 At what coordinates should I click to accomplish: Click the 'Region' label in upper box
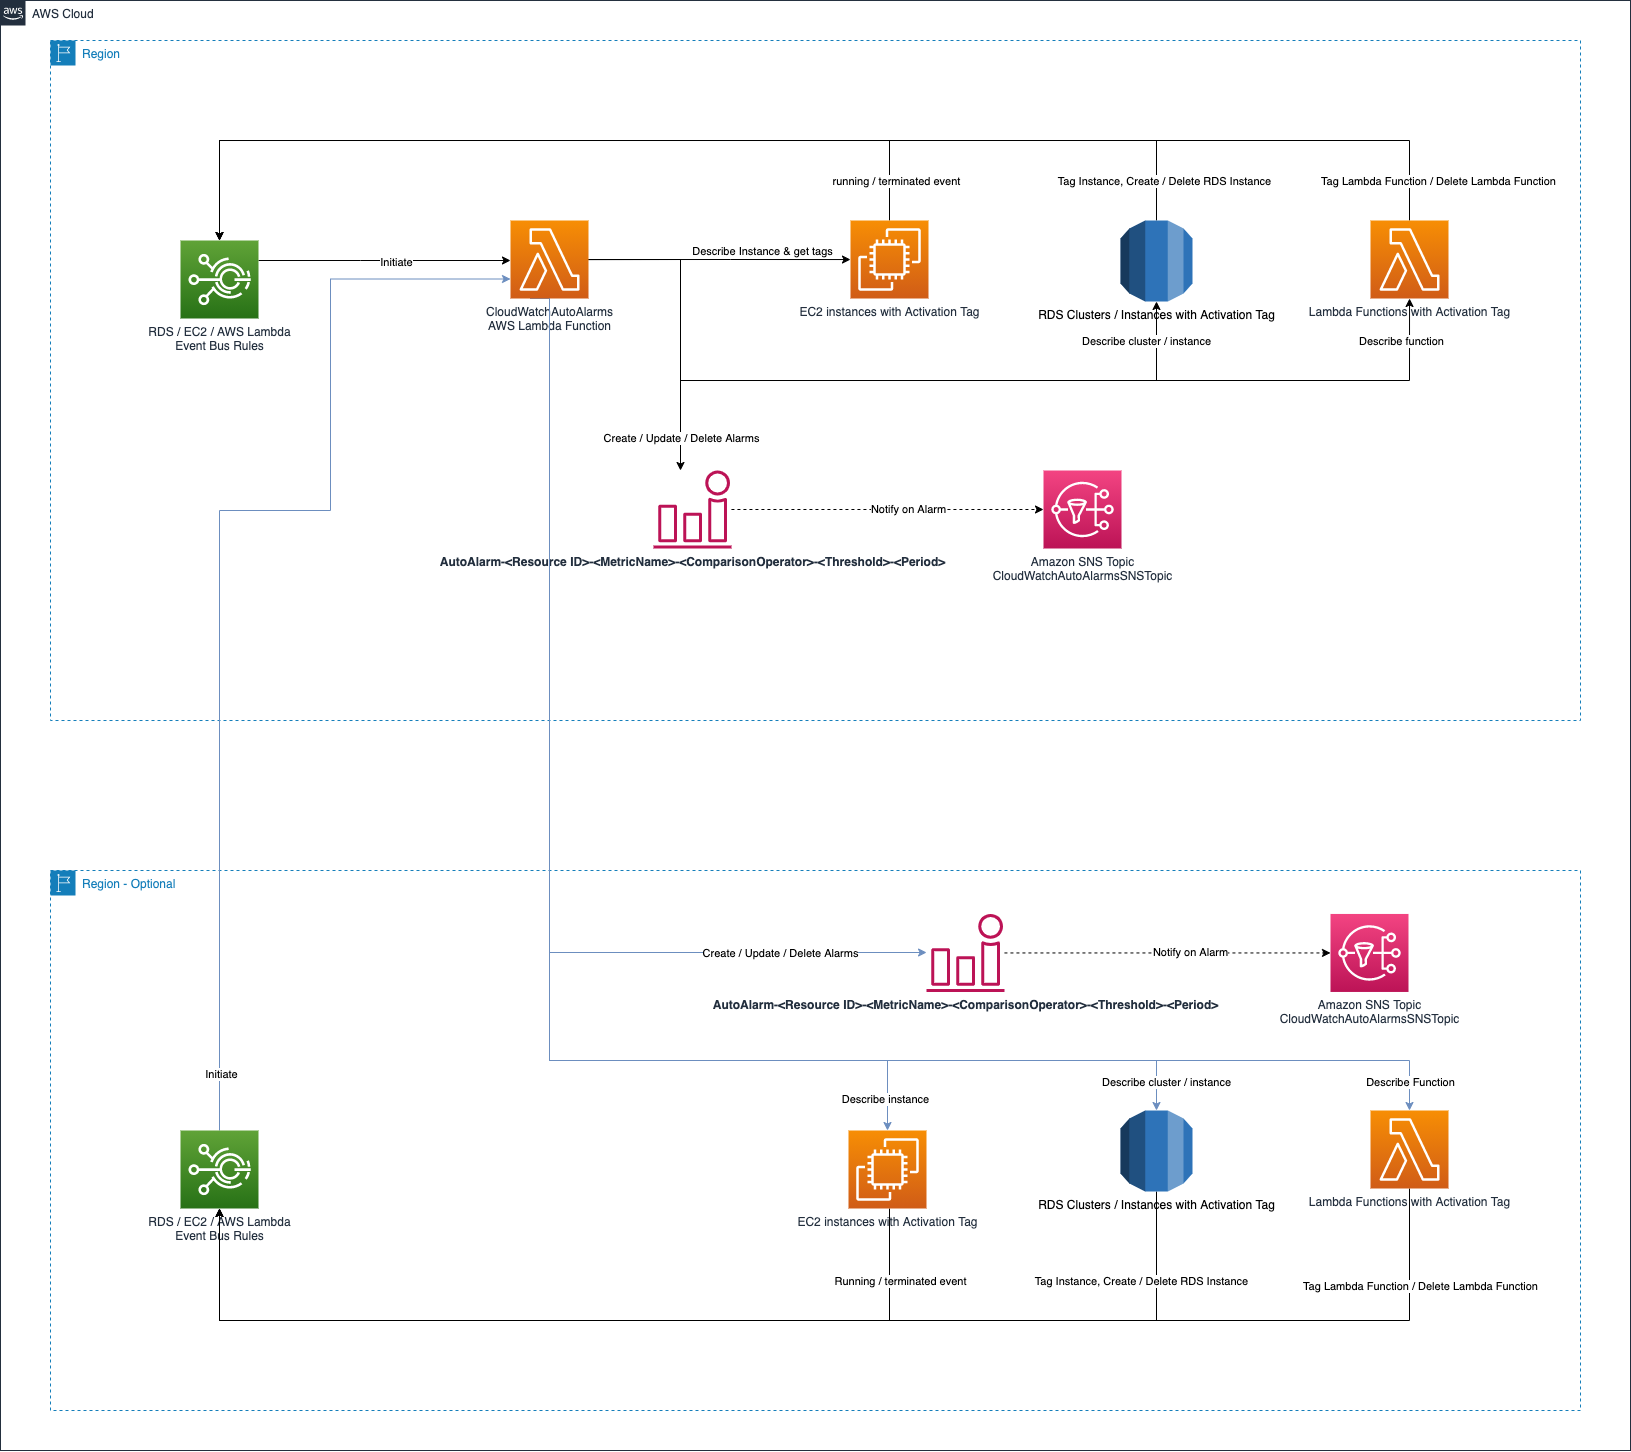[x=101, y=54]
